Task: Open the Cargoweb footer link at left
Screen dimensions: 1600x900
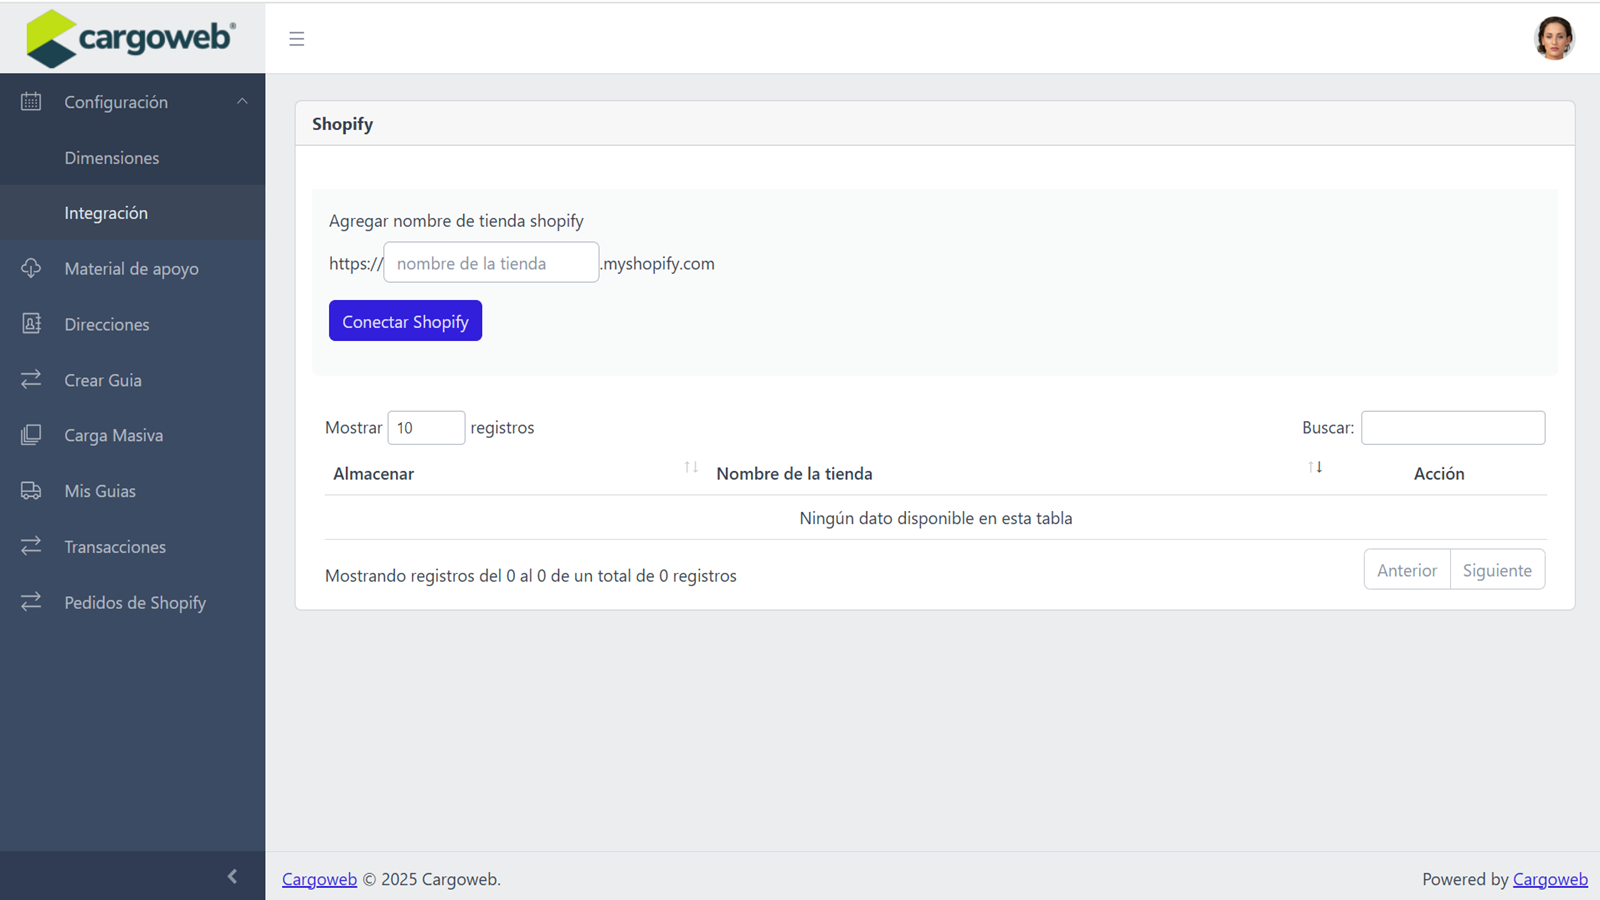Action: 319,879
